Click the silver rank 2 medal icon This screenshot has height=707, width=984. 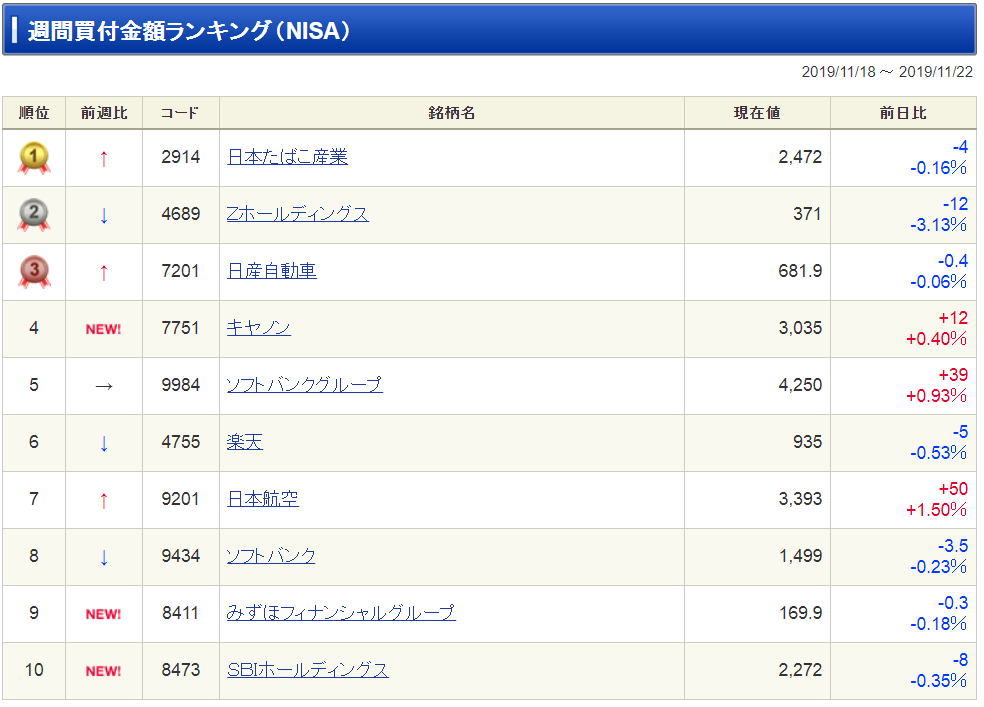34,215
